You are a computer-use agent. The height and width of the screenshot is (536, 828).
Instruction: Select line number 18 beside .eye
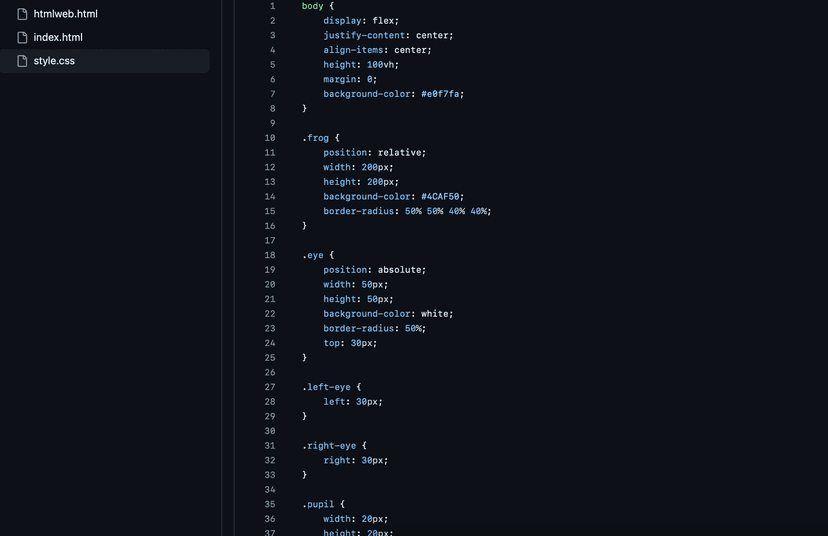pos(270,255)
